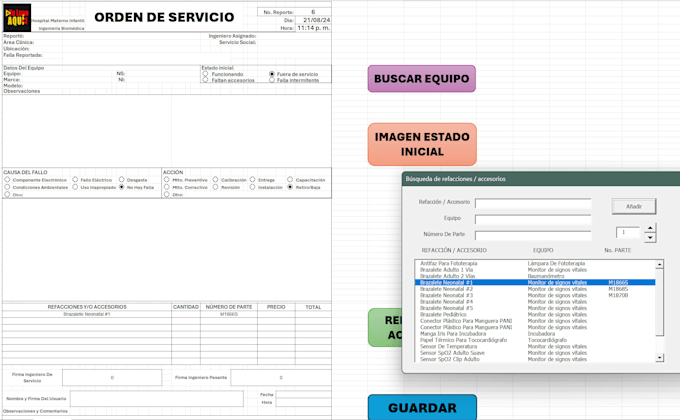The height and width of the screenshot is (420, 680).
Task: Click the BUSCAR EQUIPO button
Action: [422, 79]
